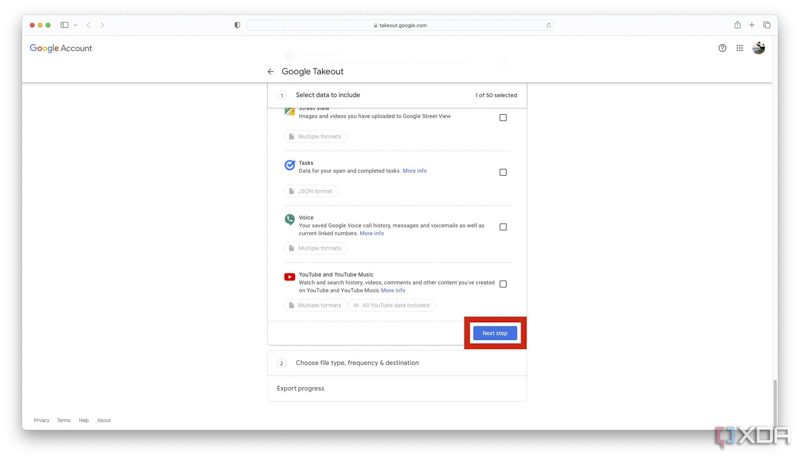Viewport: 800px width, 459px height.
Task: Tick the YouTube and YouTube Music checkbox
Action: (x=503, y=284)
